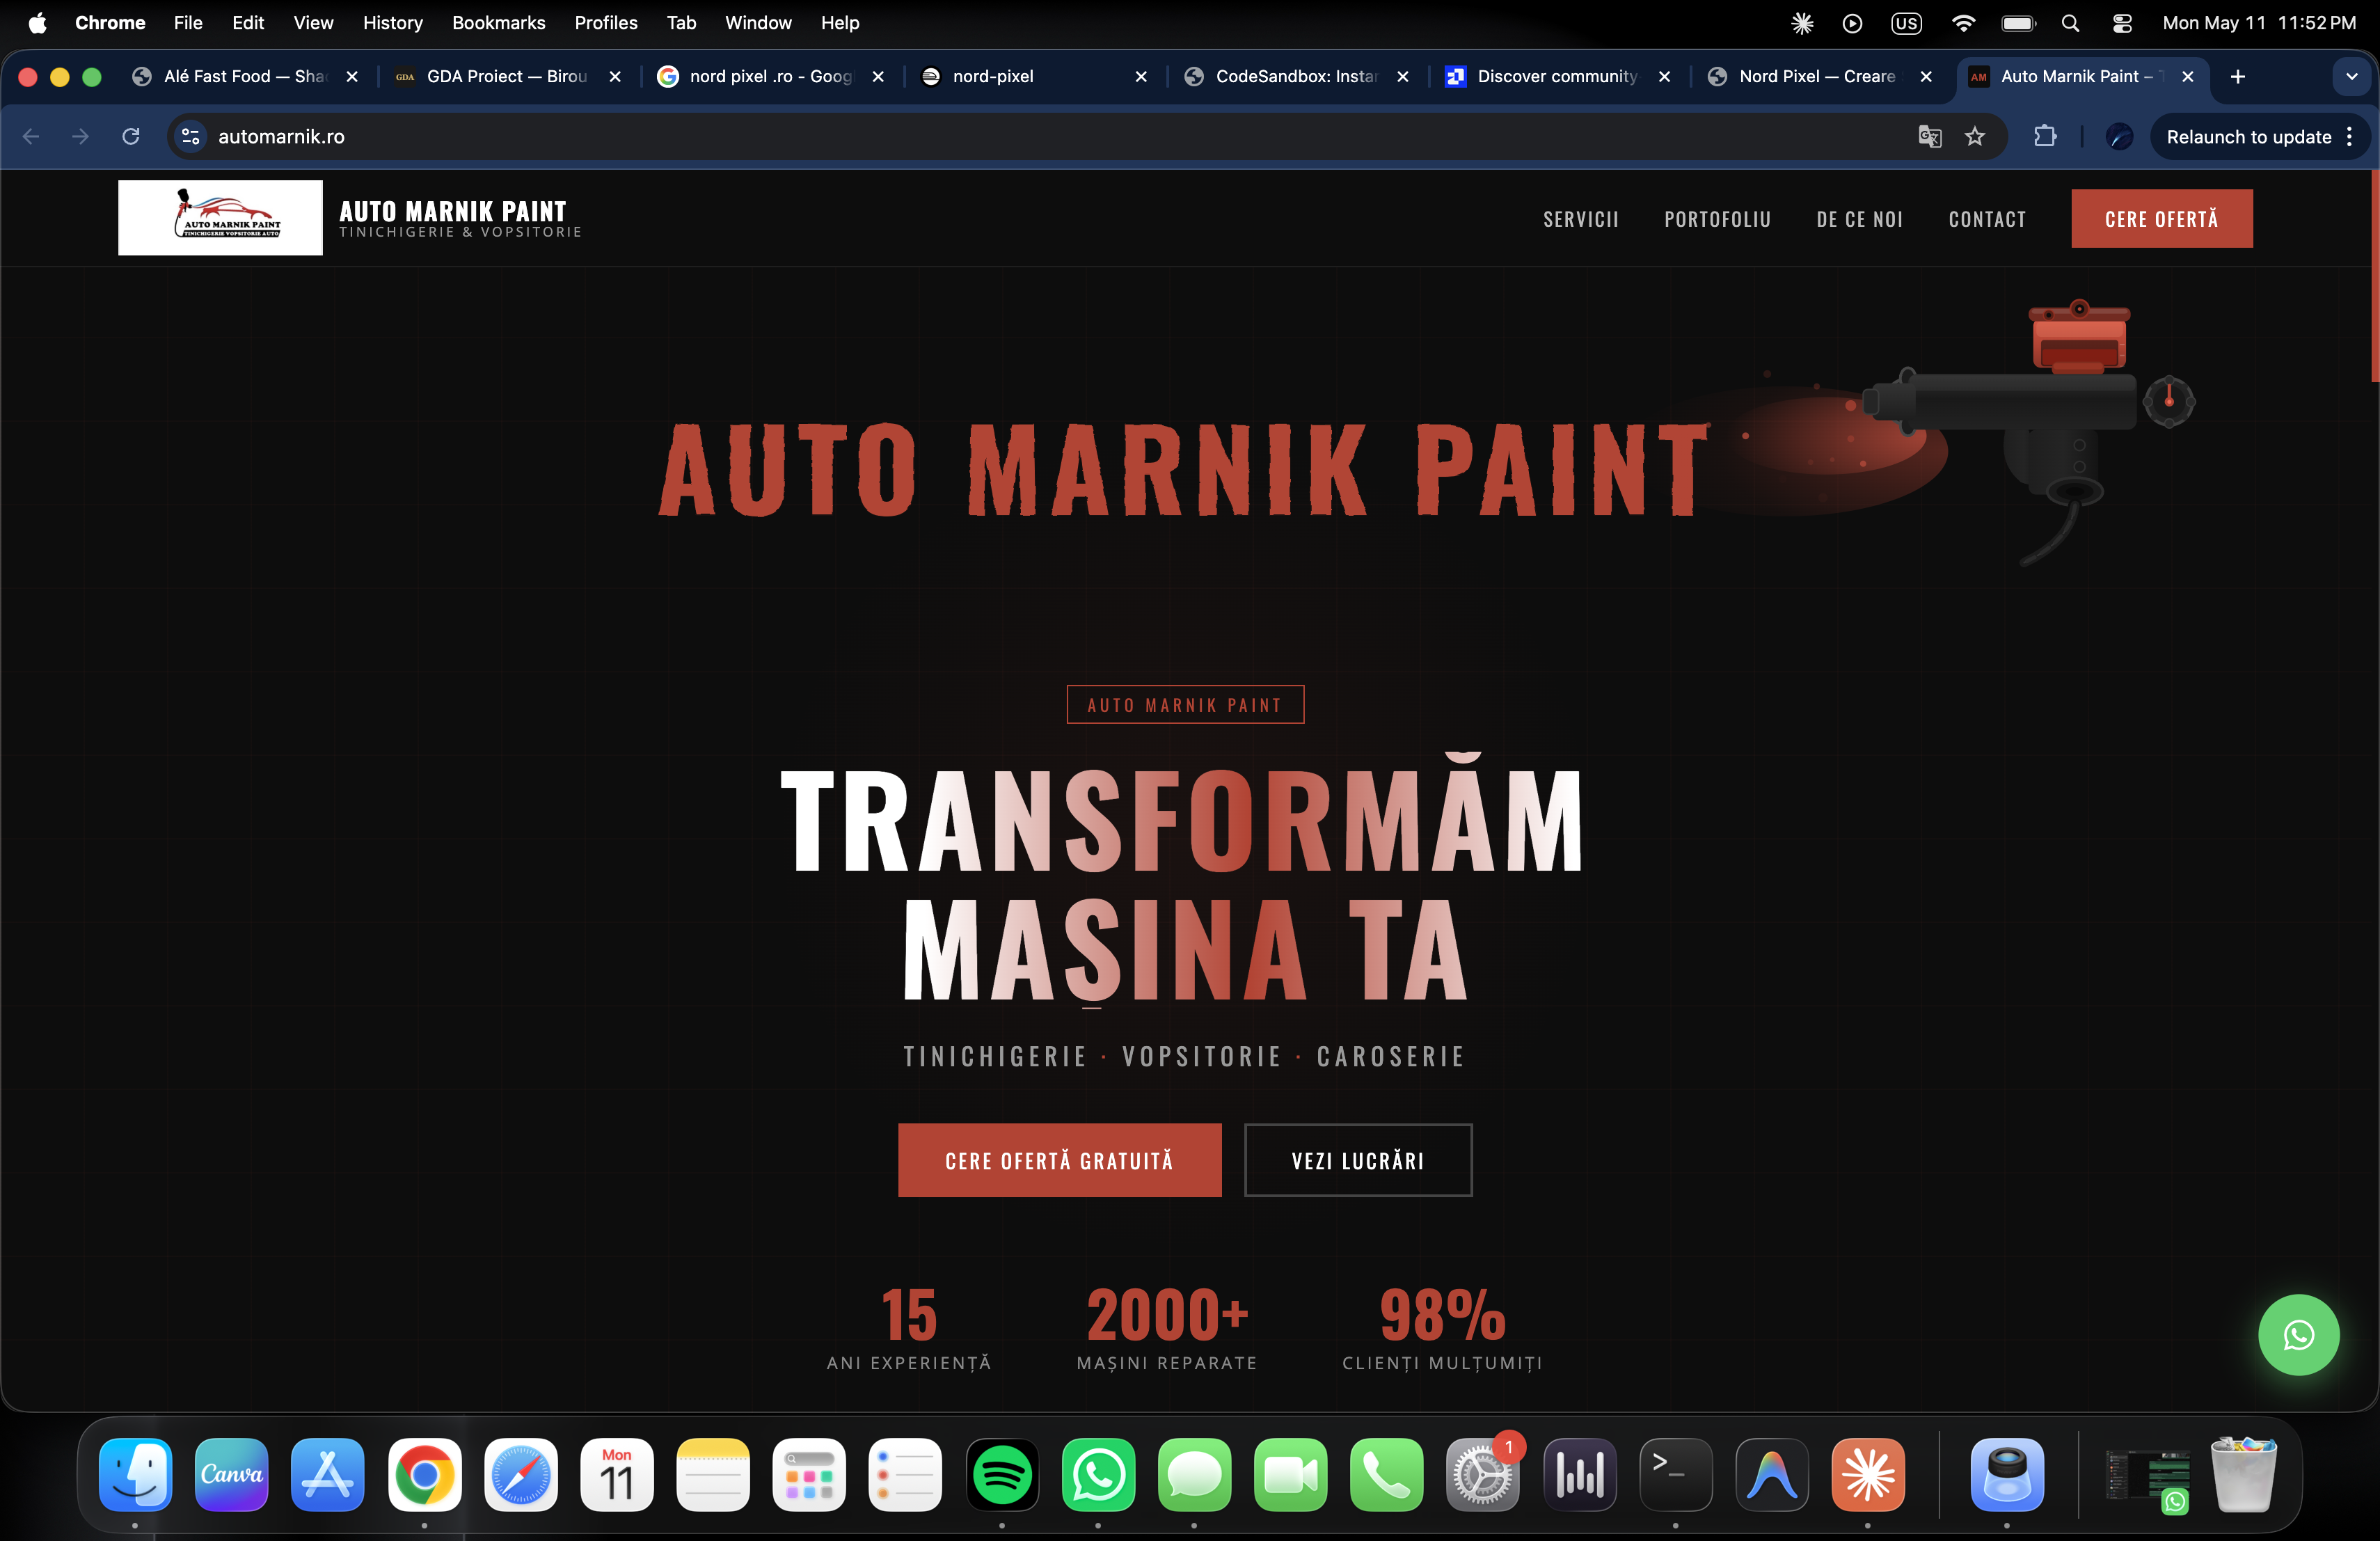Image resolution: width=2380 pixels, height=1541 pixels.
Task: Click the CERE OFERTĂ header button
Action: [x=2161, y=218]
